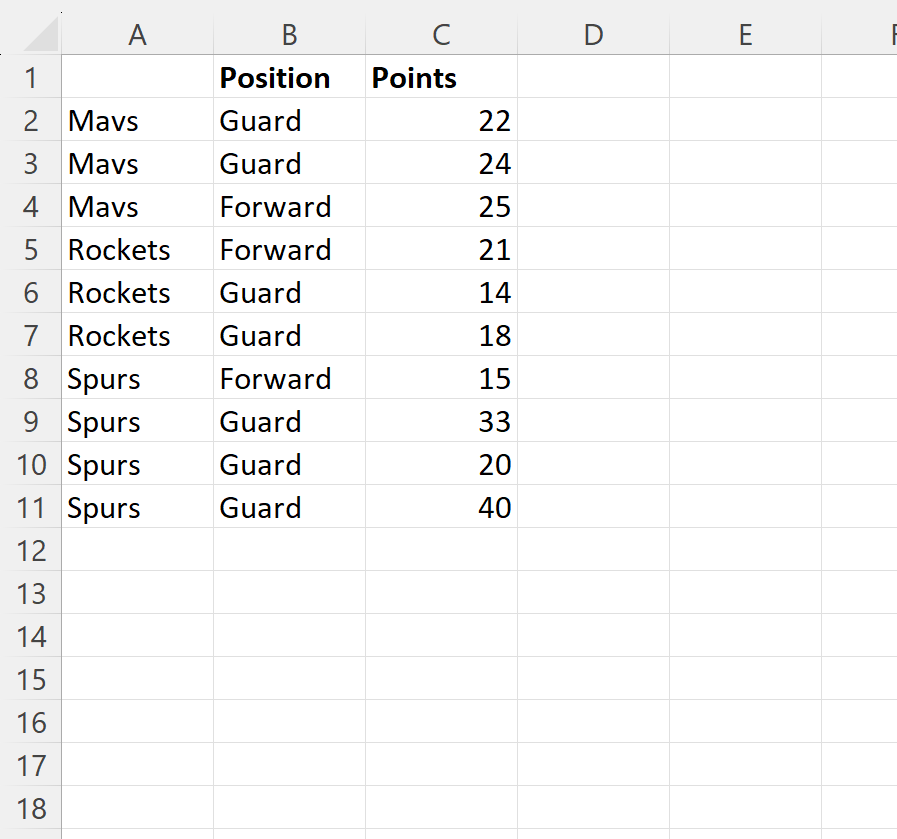The width and height of the screenshot is (897, 839).
Task: Click the Spurs cell in row 11
Action: pyautogui.click(x=137, y=507)
